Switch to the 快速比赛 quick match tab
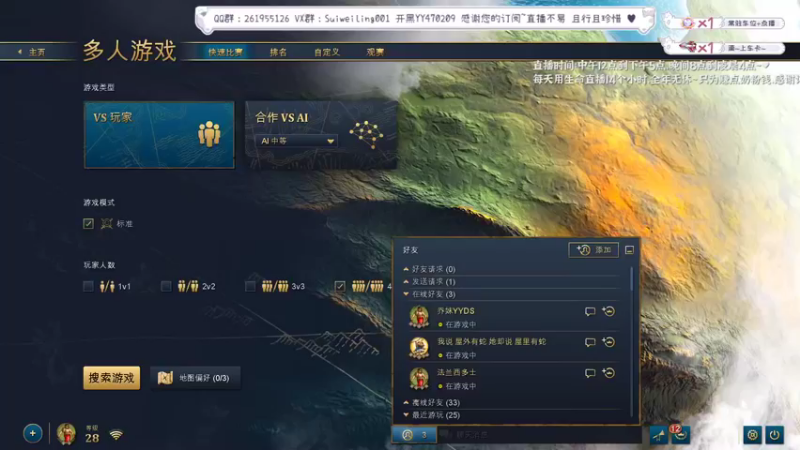This screenshot has height=450, width=800. (x=225, y=52)
